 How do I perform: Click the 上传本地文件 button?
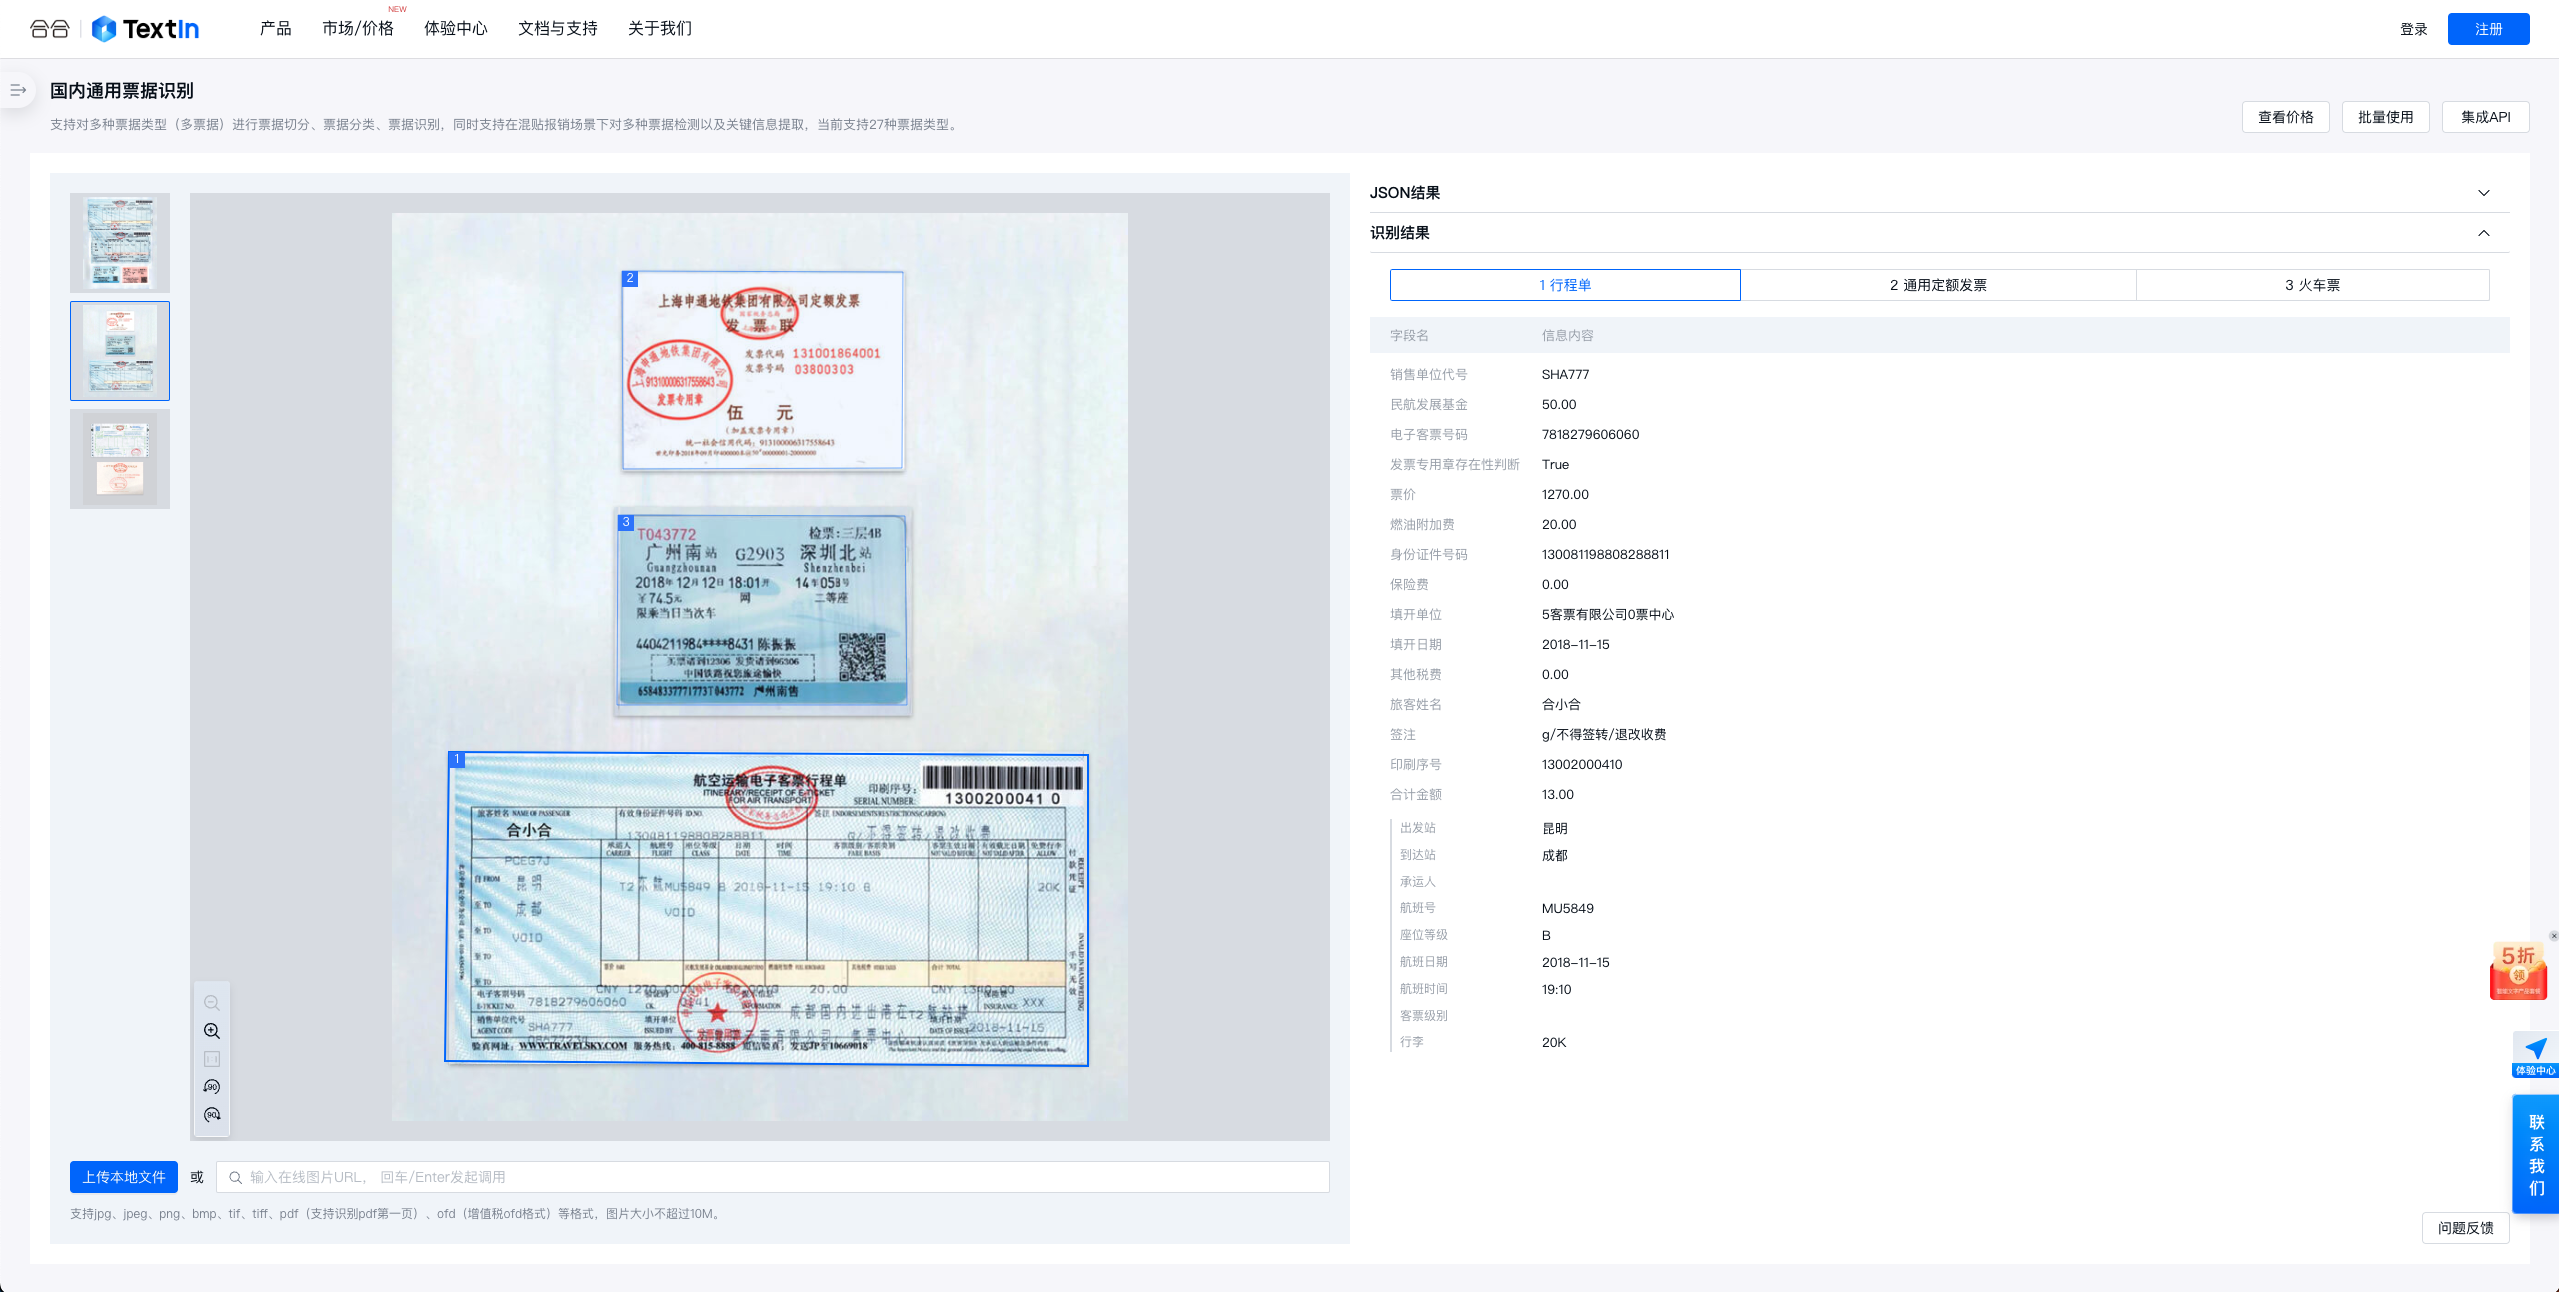click(x=124, y=1177)
